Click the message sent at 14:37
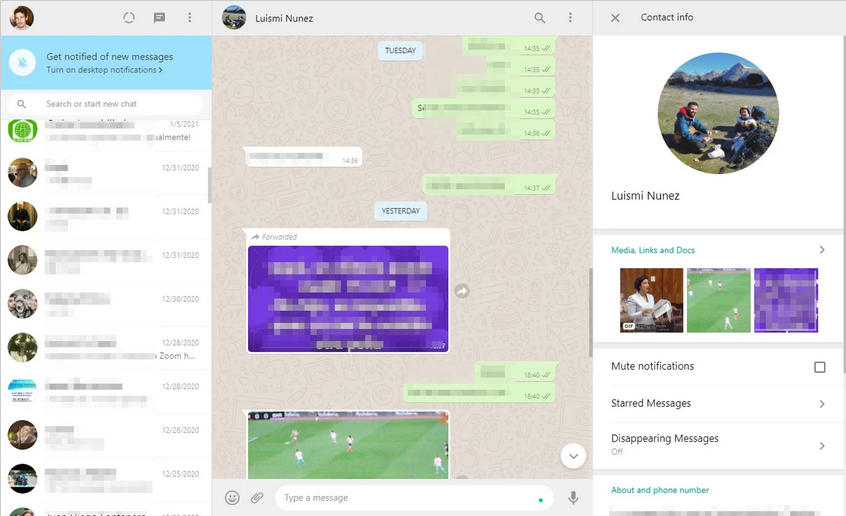 (x=489, y=185)
